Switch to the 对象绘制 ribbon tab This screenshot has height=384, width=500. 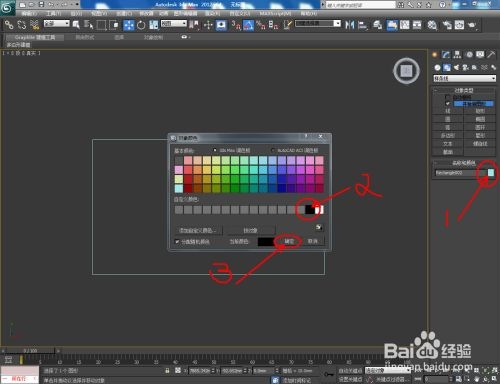pos(153,37)
